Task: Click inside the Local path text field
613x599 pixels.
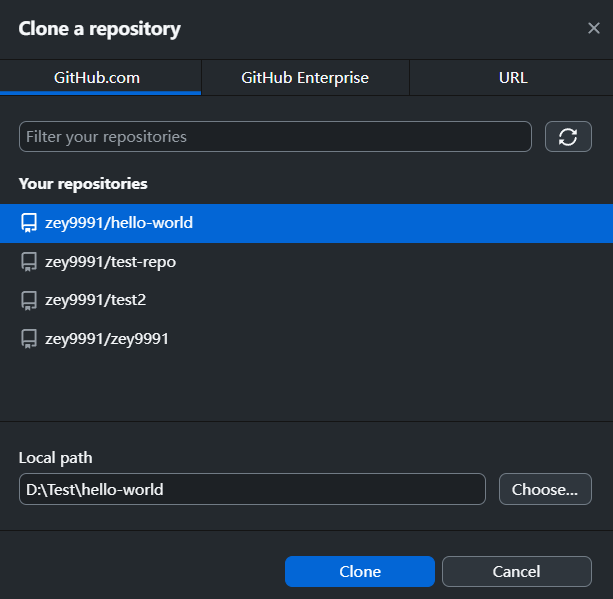Action: pyautogui.click(x=252, y=490)
